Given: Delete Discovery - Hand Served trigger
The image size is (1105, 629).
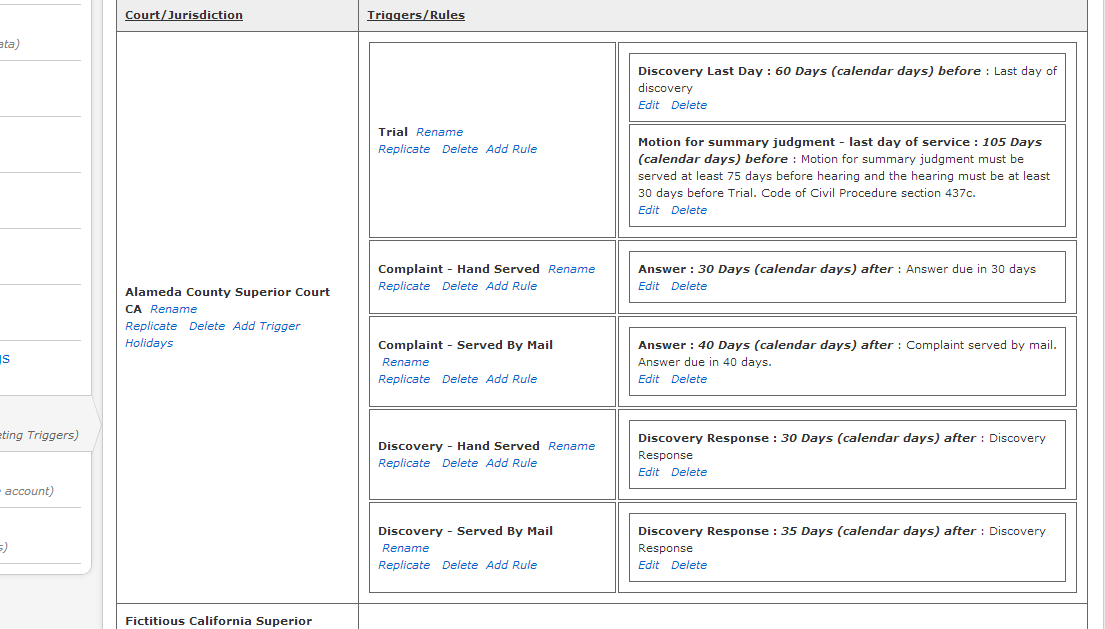Looking at the screenshot, I should [459, 463].
